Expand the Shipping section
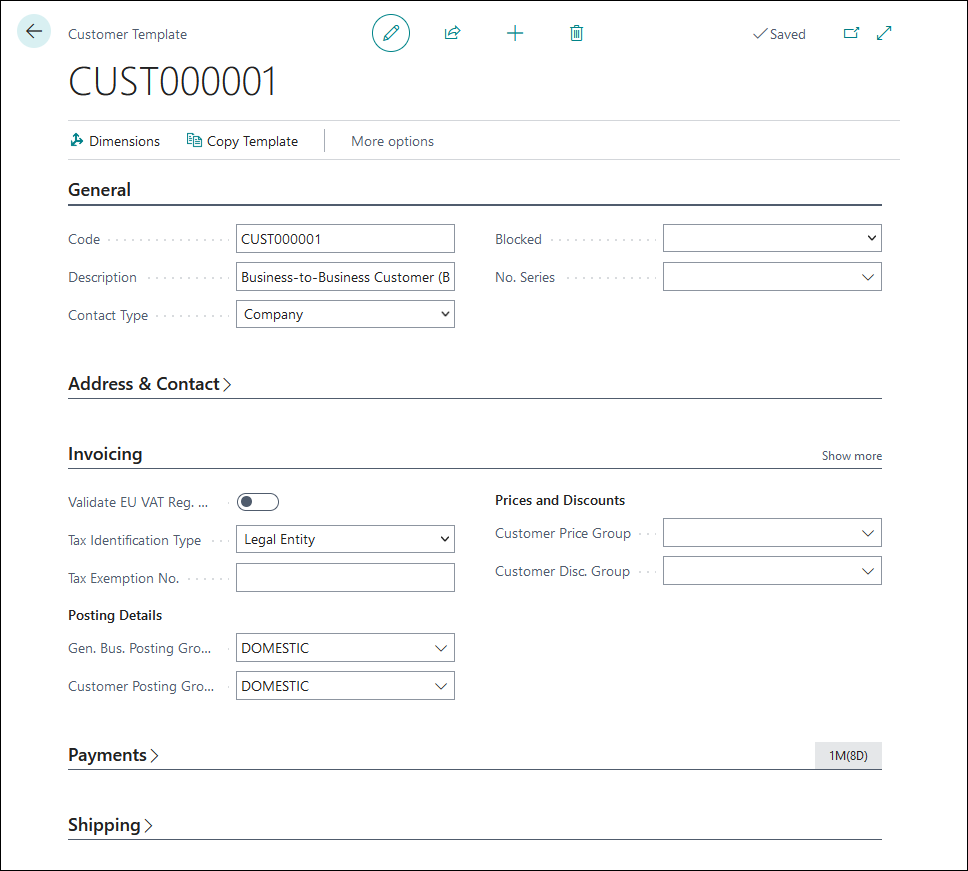Viewport: 968px width, 871px height. tap(110, 825)
